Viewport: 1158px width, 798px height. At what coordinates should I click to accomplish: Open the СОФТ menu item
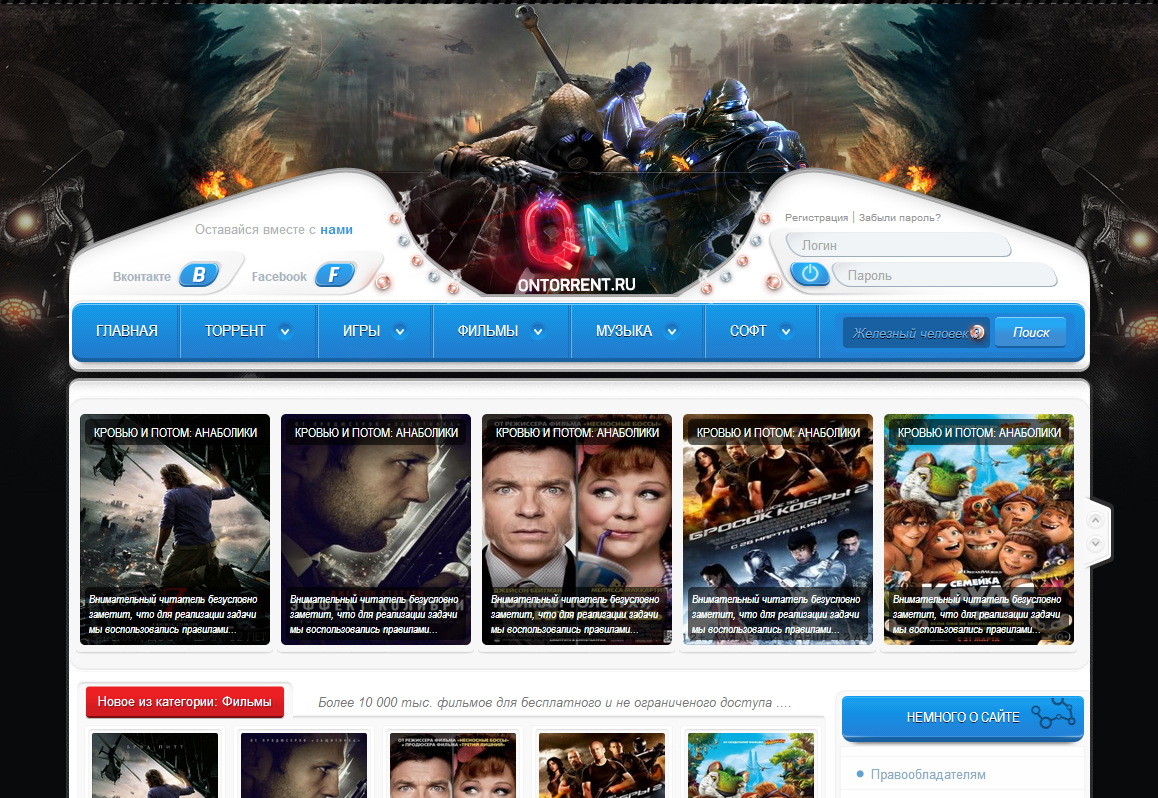[748, 331]
